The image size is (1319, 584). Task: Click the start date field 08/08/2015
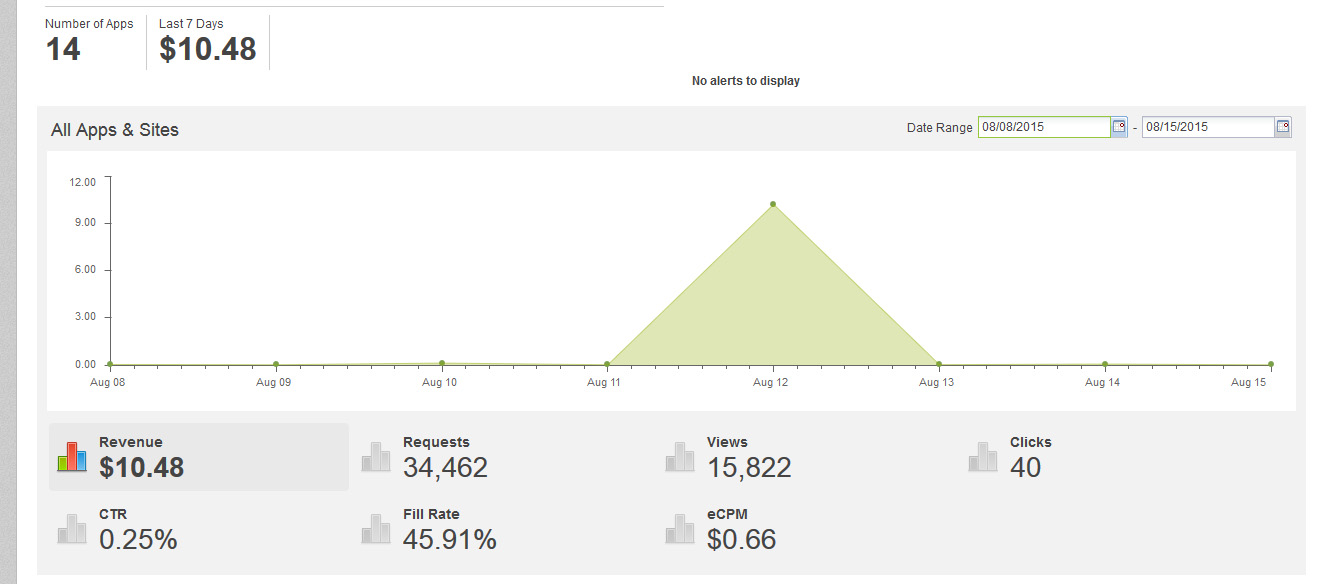(x=1044, y=127)
